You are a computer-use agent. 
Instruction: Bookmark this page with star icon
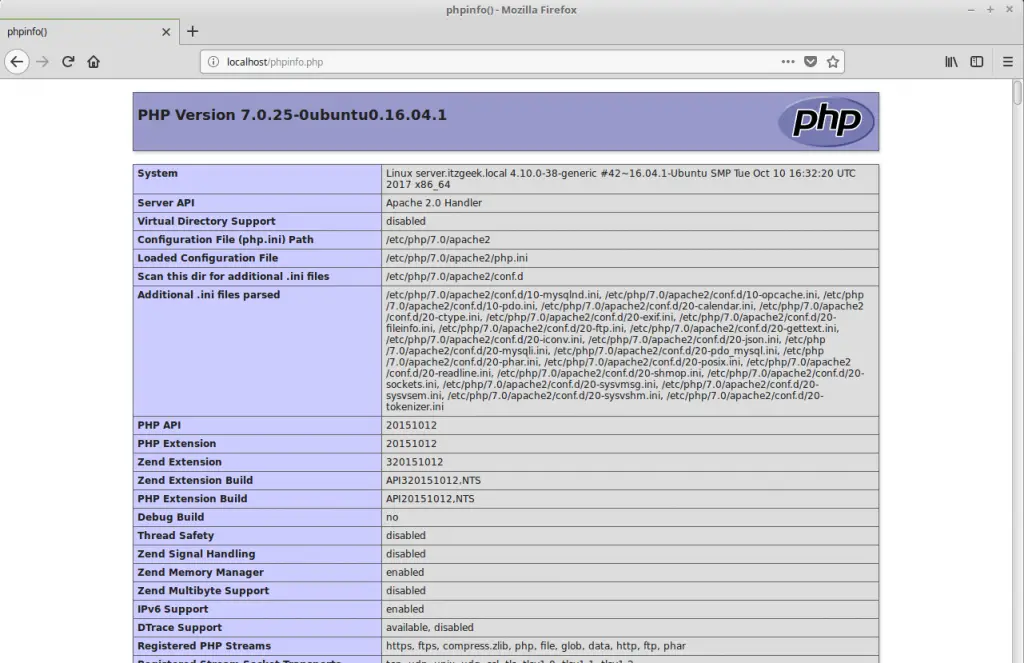coord(833,62)
